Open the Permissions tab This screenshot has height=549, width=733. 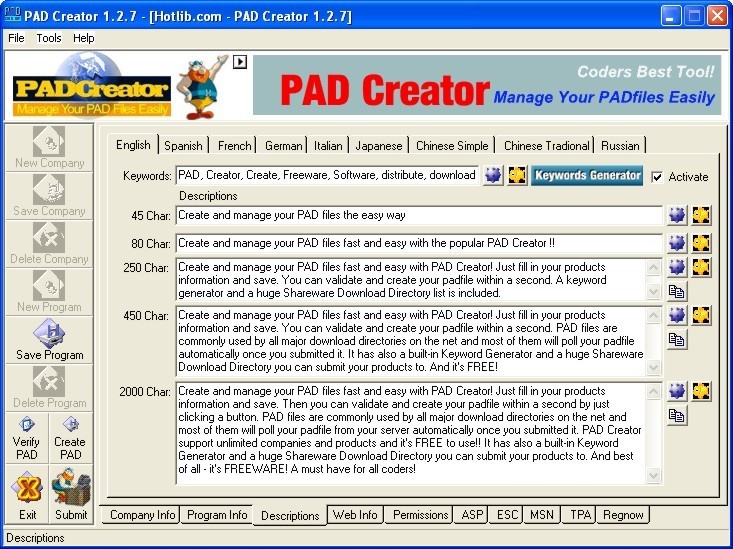(x=420, y=515)
